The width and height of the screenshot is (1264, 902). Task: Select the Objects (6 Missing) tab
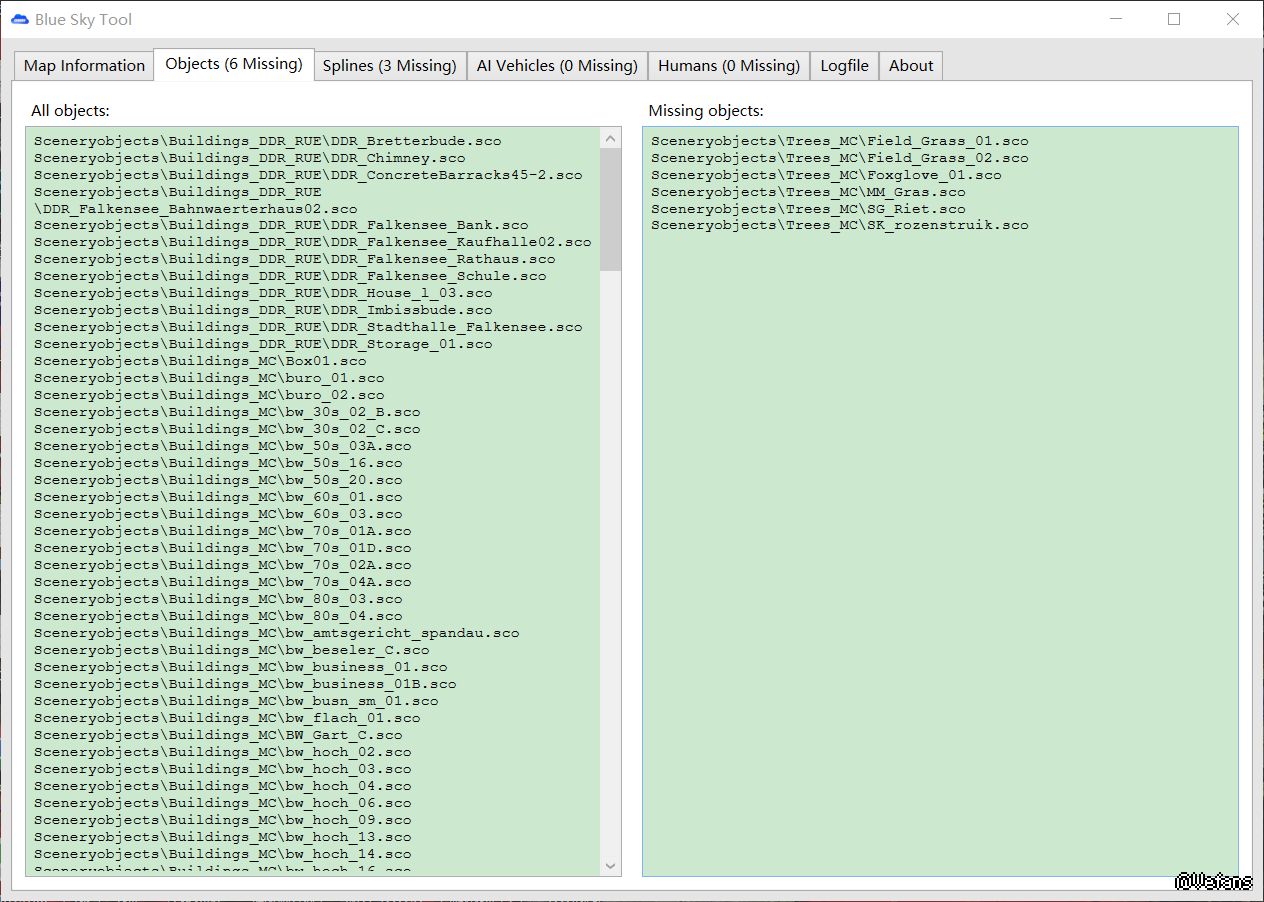point(234,64)
